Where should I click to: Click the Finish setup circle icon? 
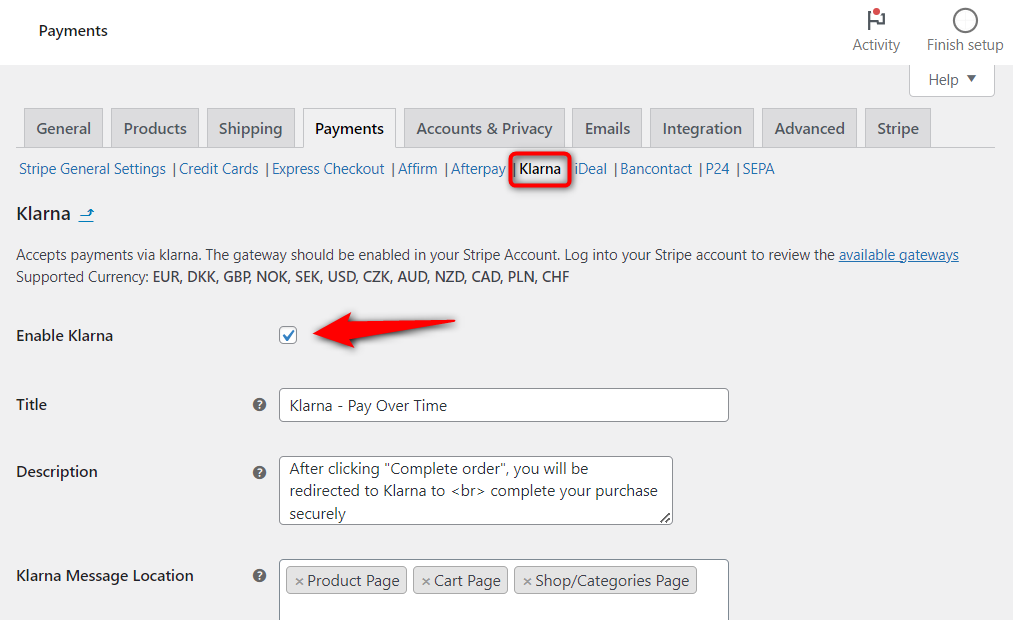(965, 20)
